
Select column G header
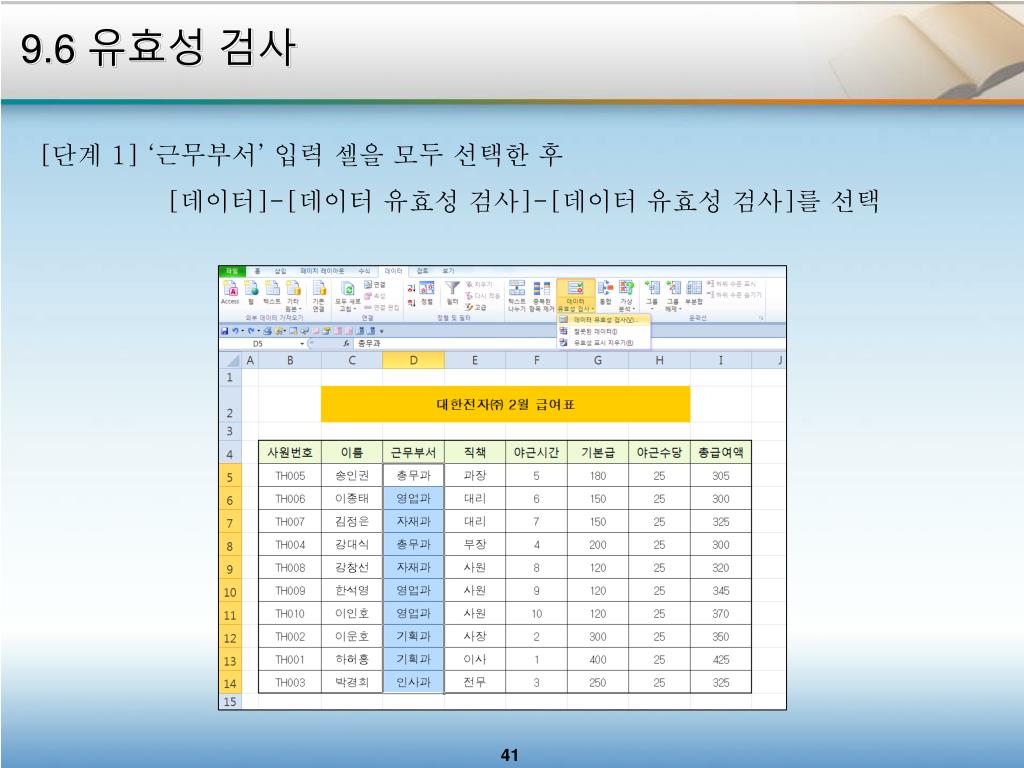(598, 360)
